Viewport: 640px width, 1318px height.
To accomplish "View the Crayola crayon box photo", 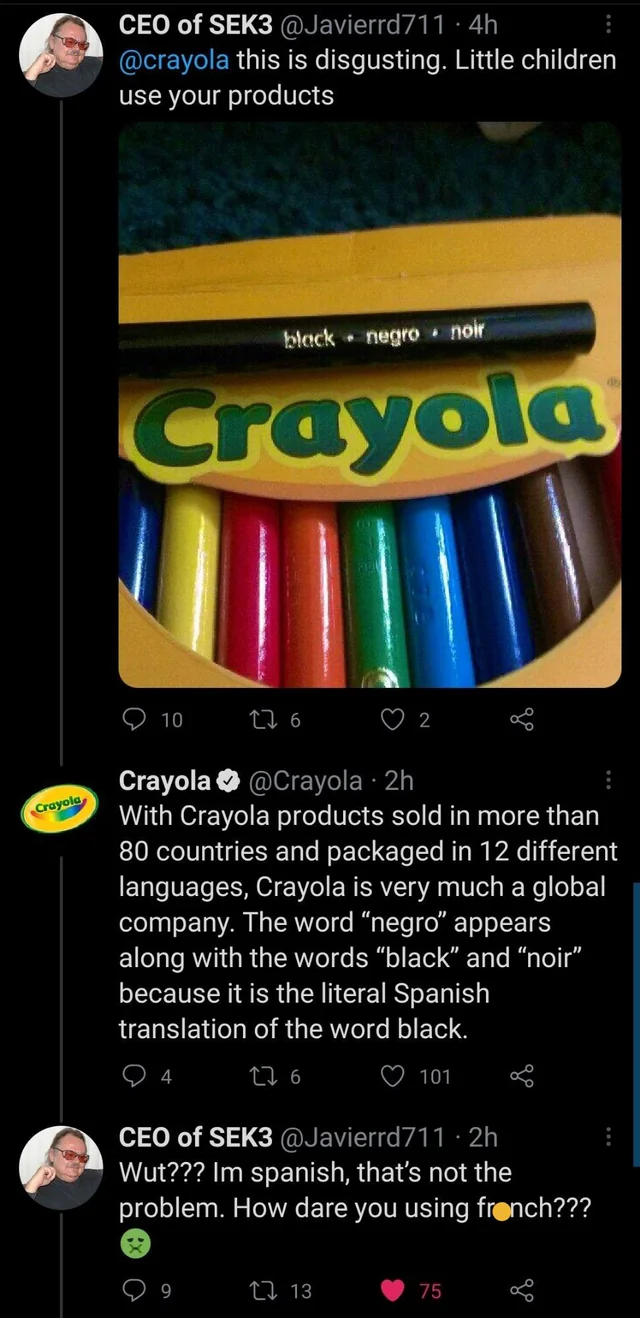I will click(x=370, y=405).
